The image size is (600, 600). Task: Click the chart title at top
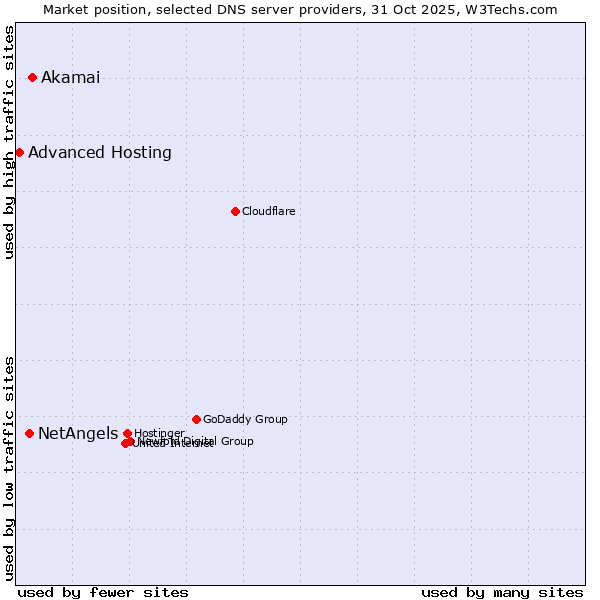pyautogui.click(x=300, y=9)
